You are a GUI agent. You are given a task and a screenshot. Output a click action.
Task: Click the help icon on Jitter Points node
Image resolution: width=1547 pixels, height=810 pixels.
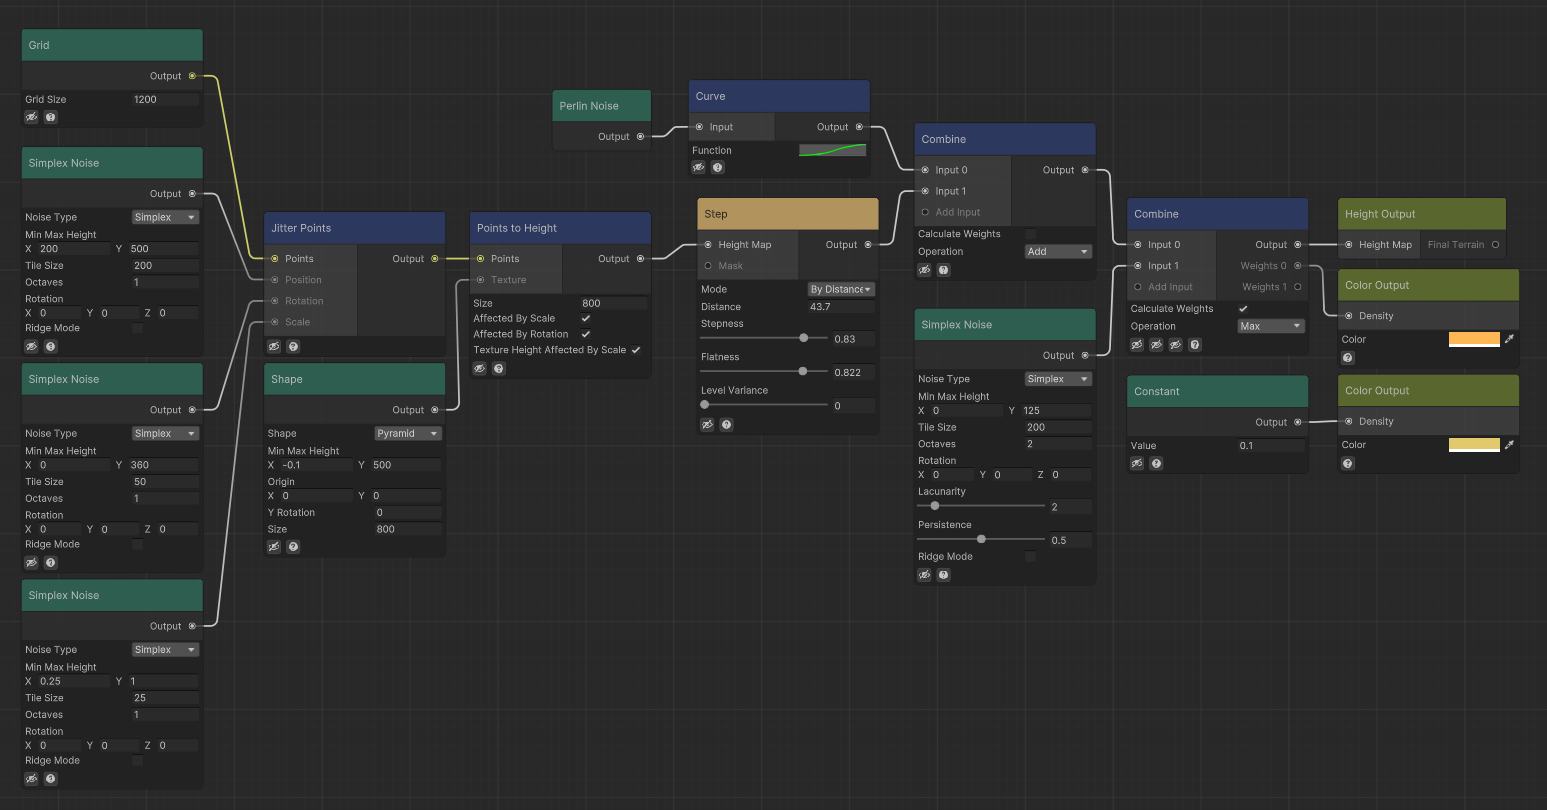[x=293, y=347]
